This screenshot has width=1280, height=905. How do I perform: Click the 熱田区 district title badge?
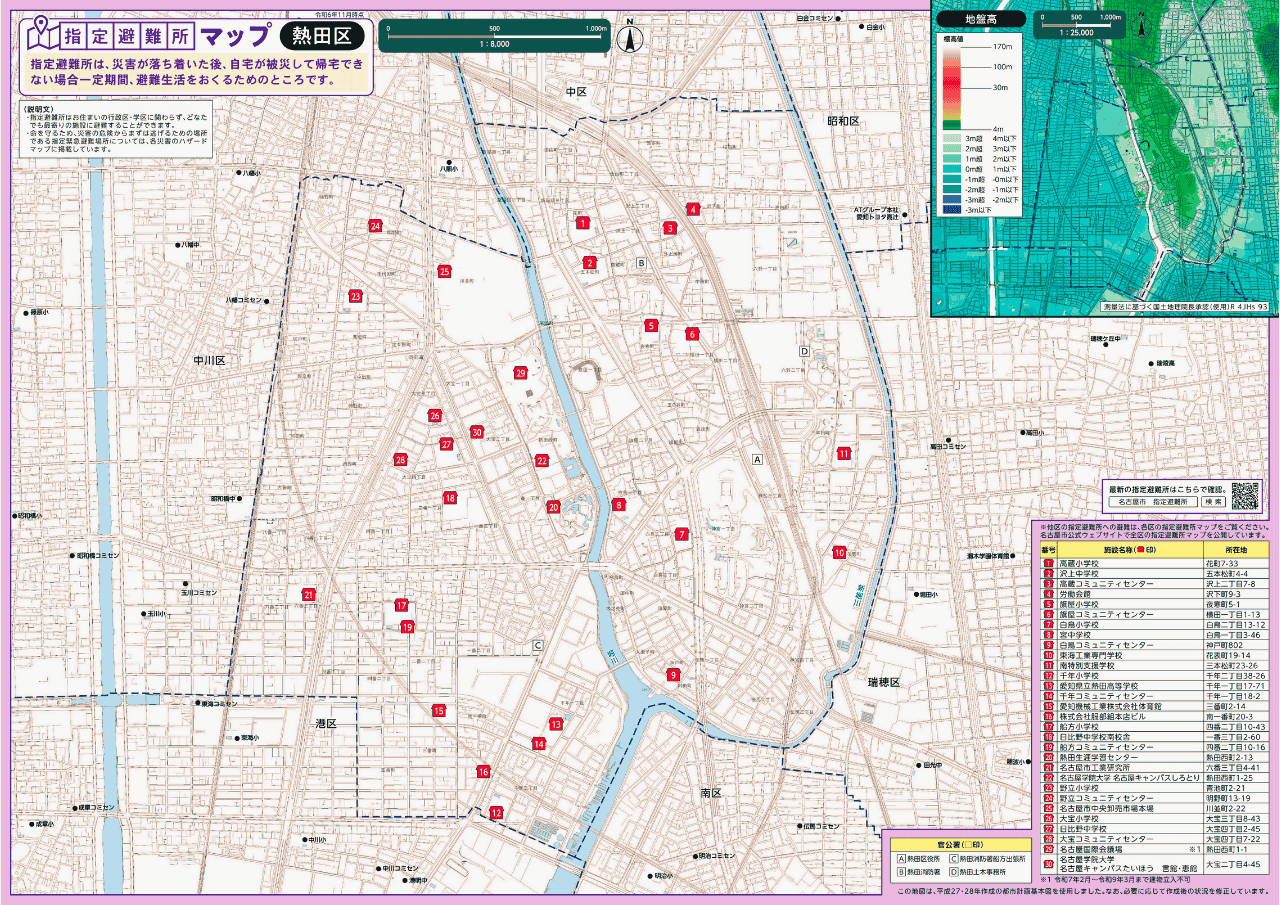tap(321, 37)
